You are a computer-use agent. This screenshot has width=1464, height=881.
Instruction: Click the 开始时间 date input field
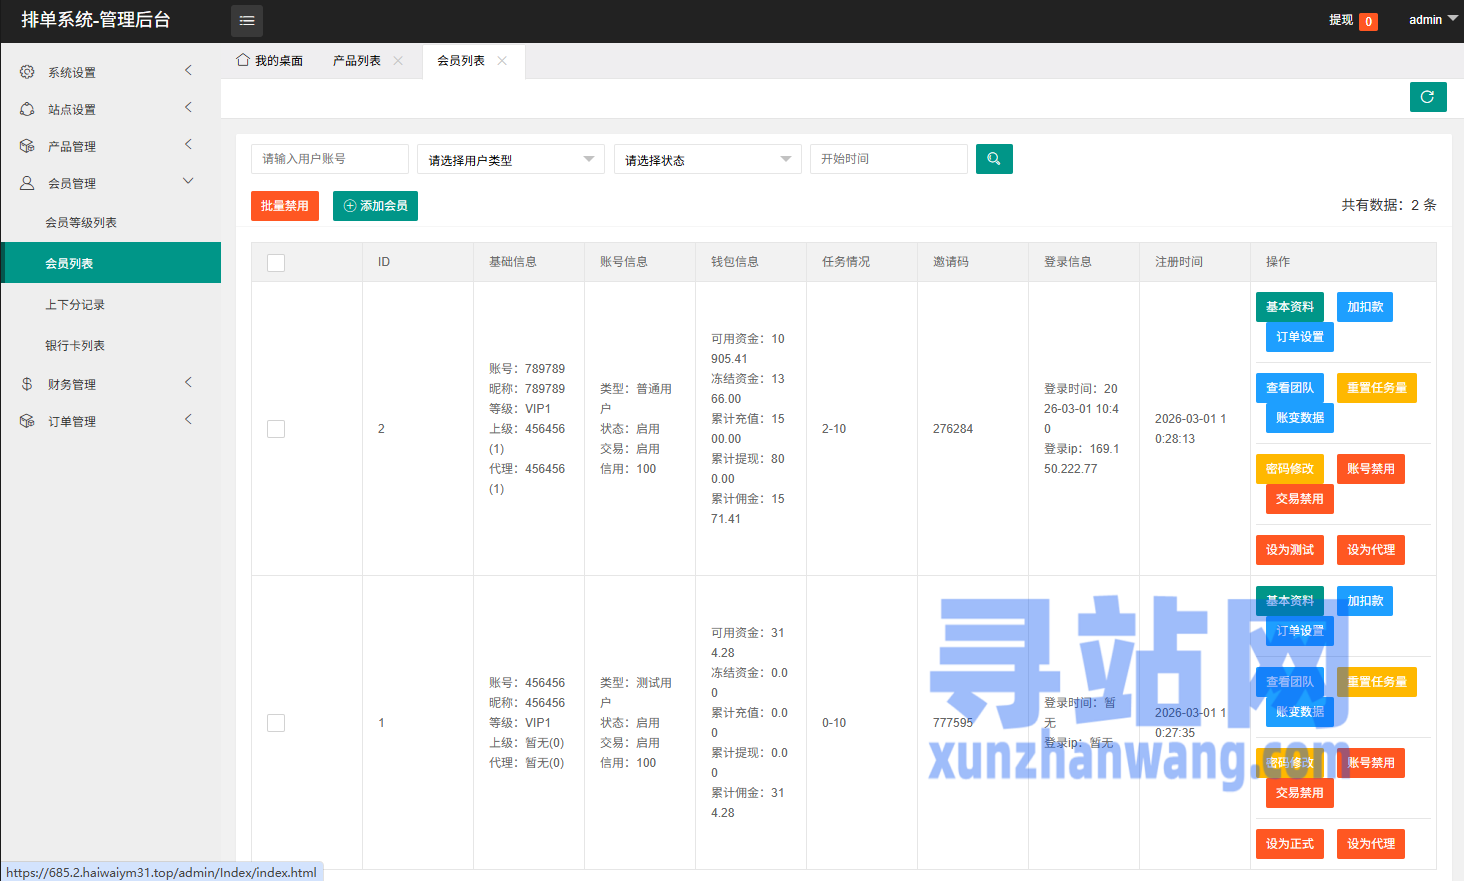point(888,159)
